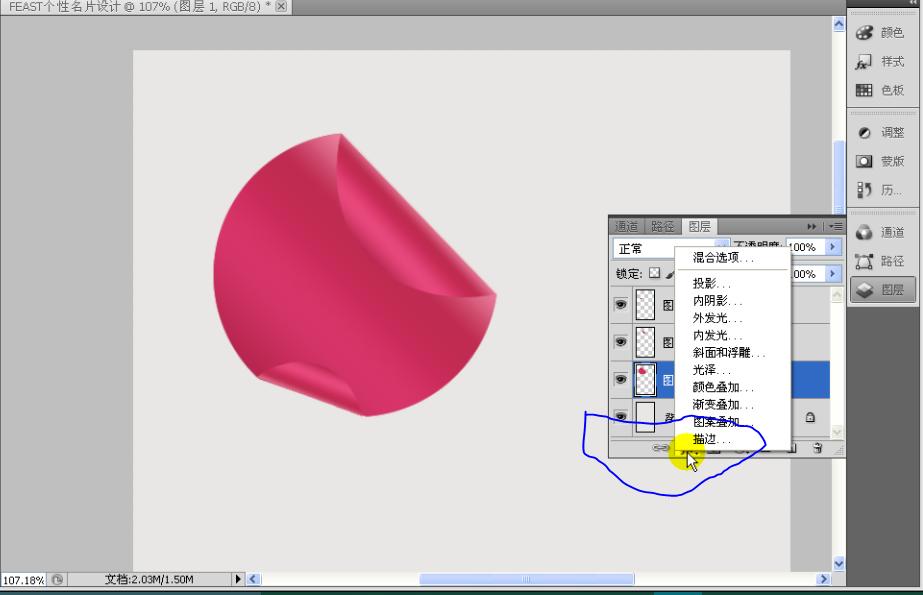The width and height of the screenshot is (923, 595).
Task: Click the pink sticker layer thumbnail
Action: [x=645, y=380]
